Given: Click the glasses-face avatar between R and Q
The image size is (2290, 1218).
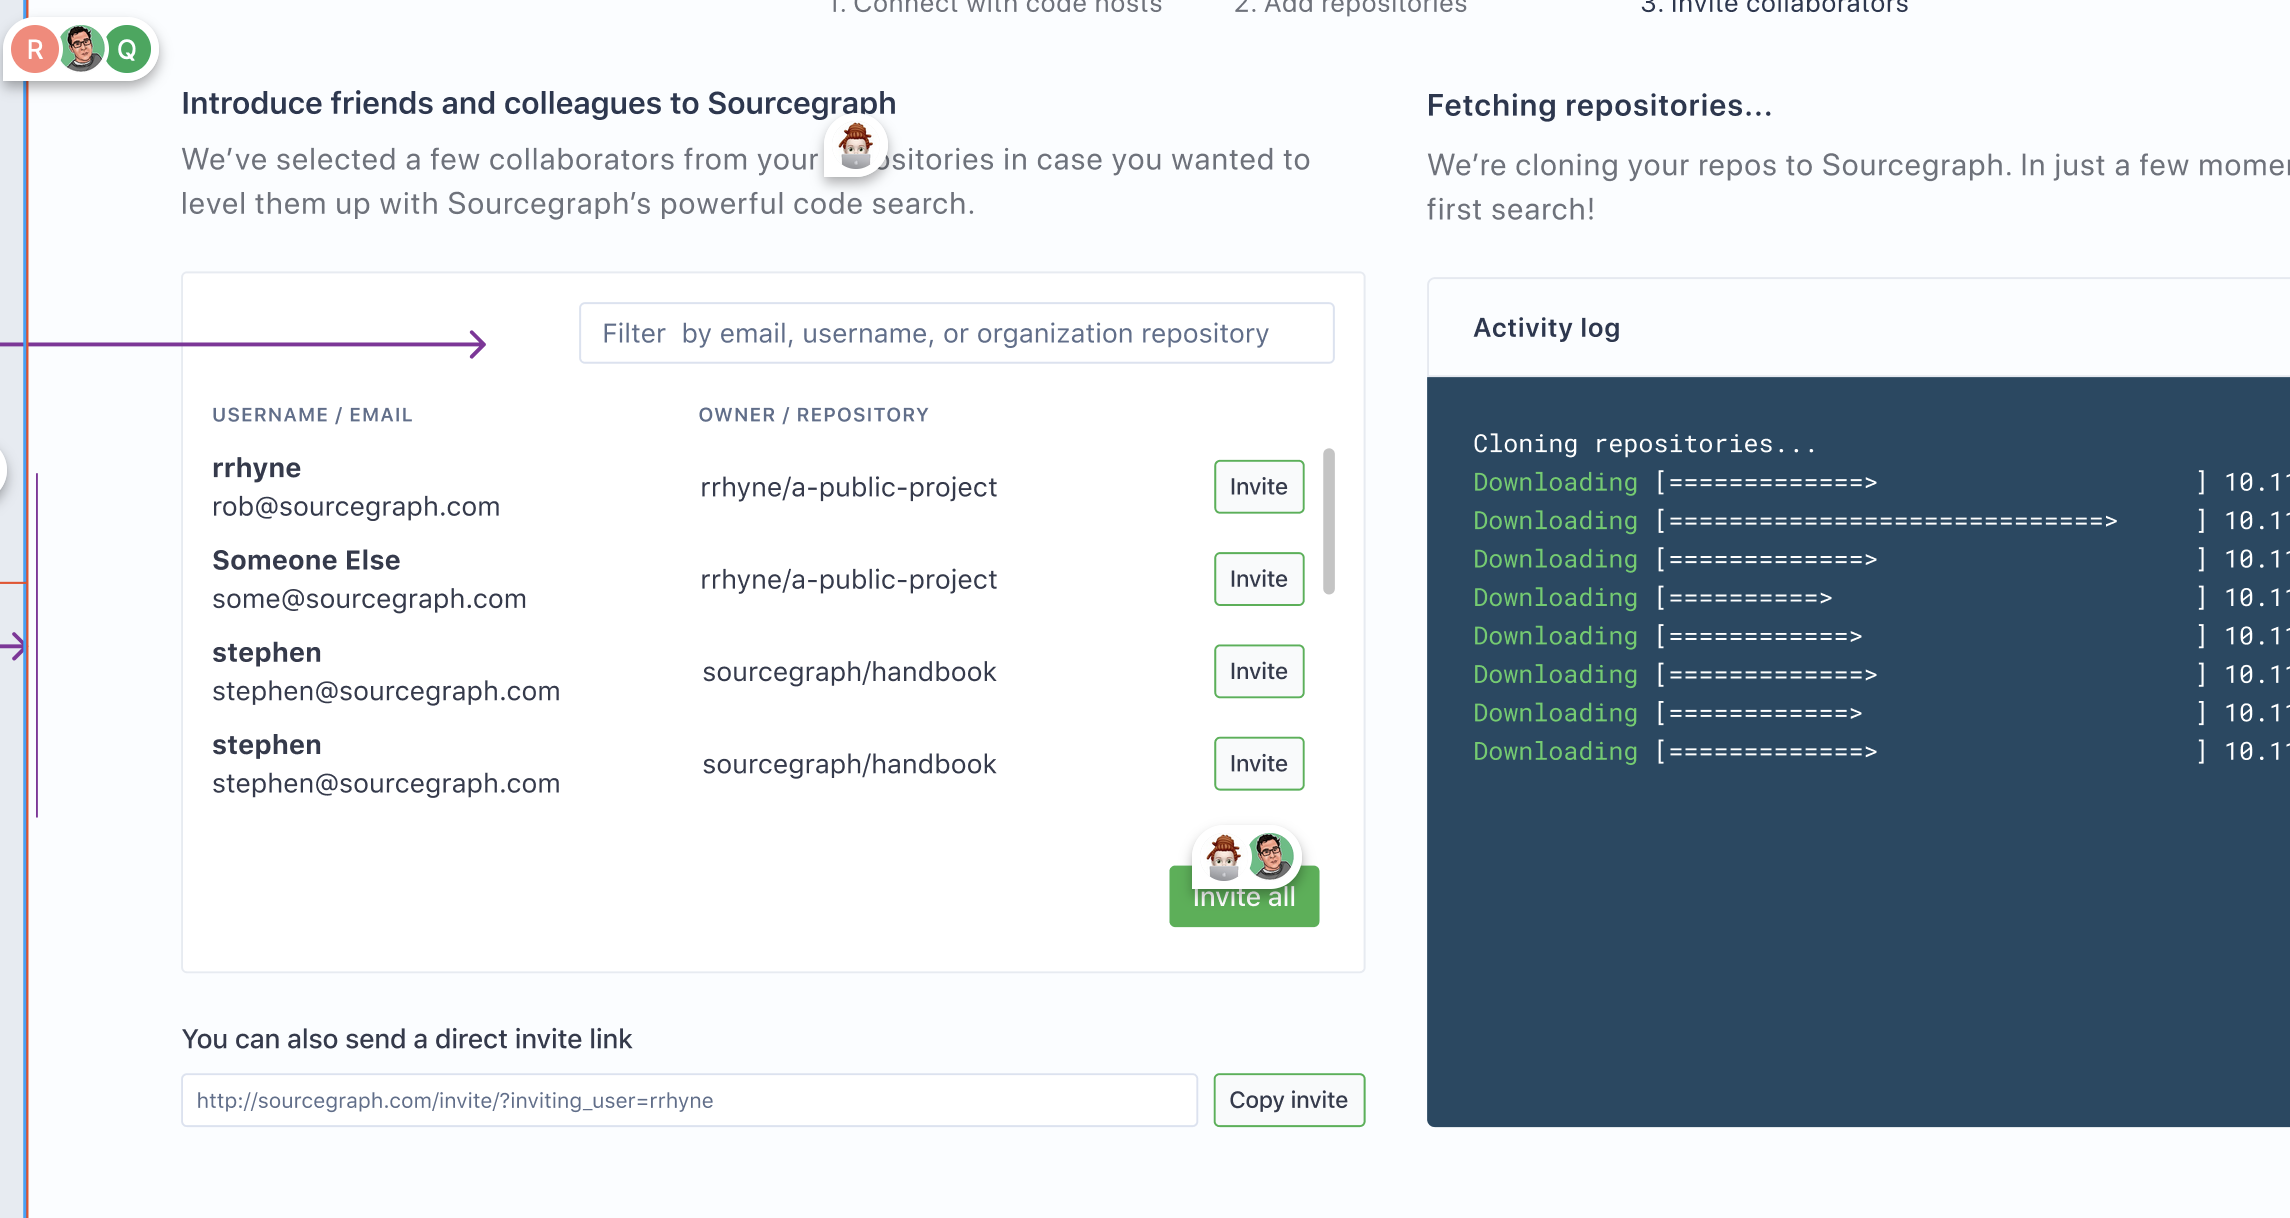Looking at the screenshot, I should (x=82, y=49).
